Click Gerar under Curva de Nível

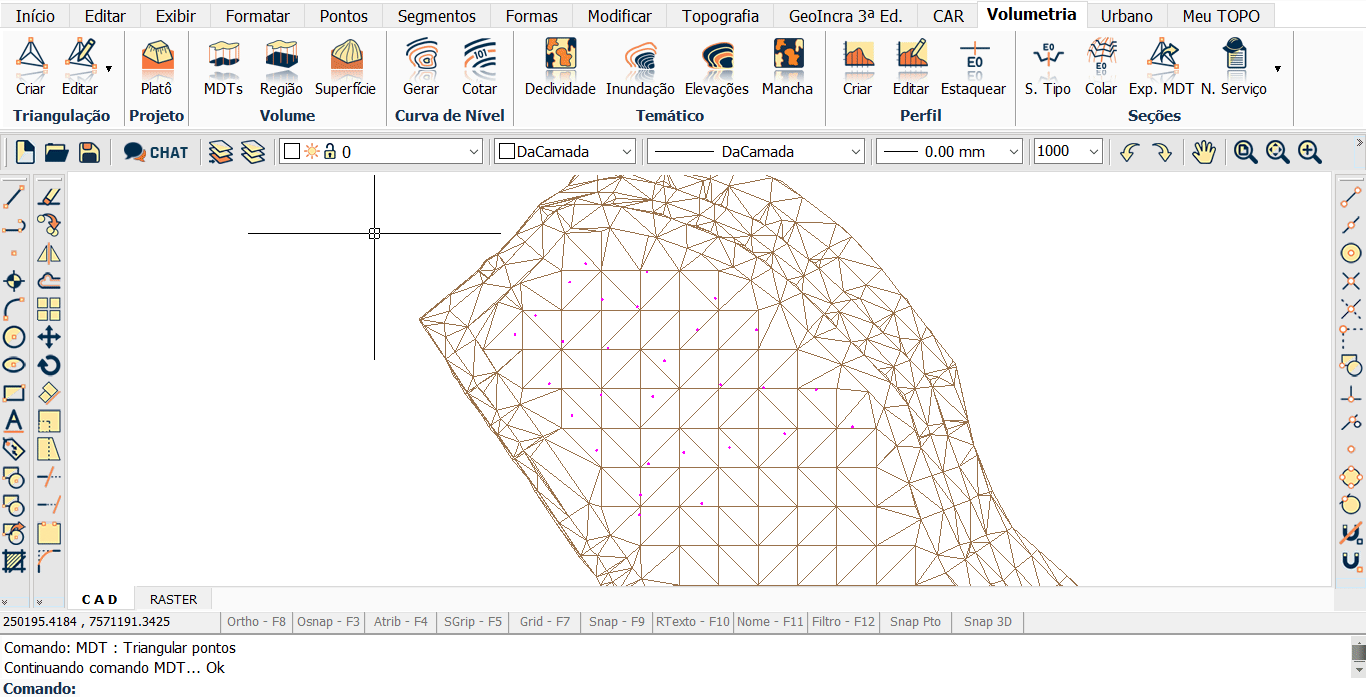coord(421,67)
